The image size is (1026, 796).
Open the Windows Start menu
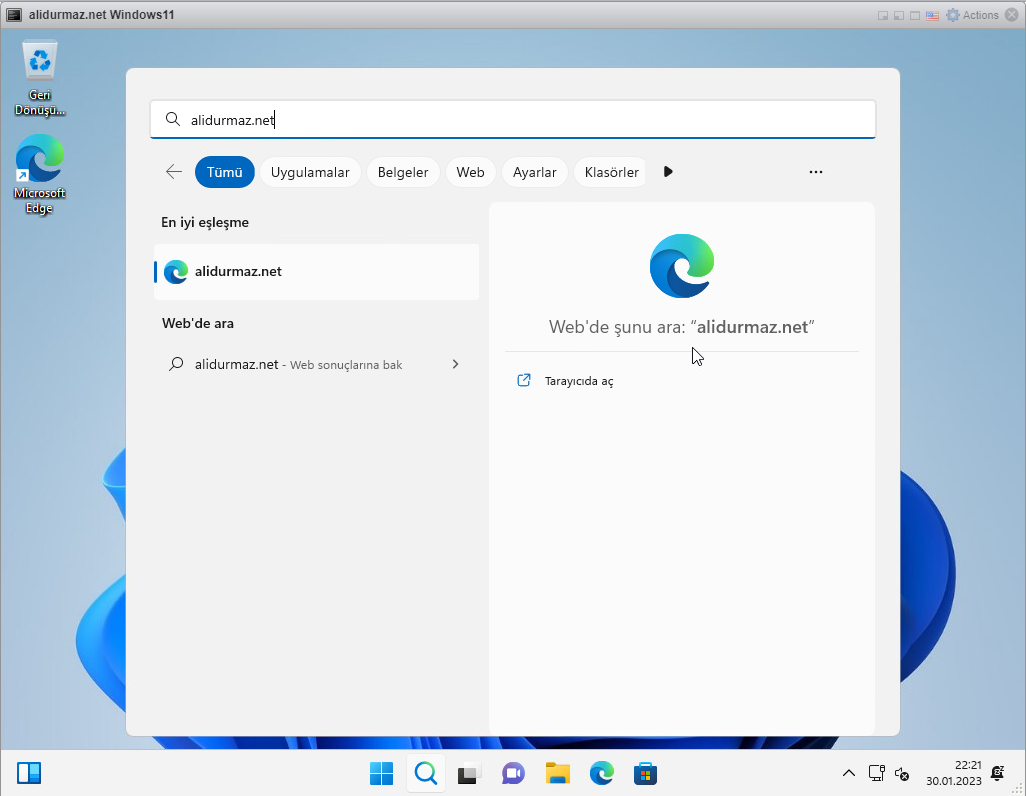[381, 774]
